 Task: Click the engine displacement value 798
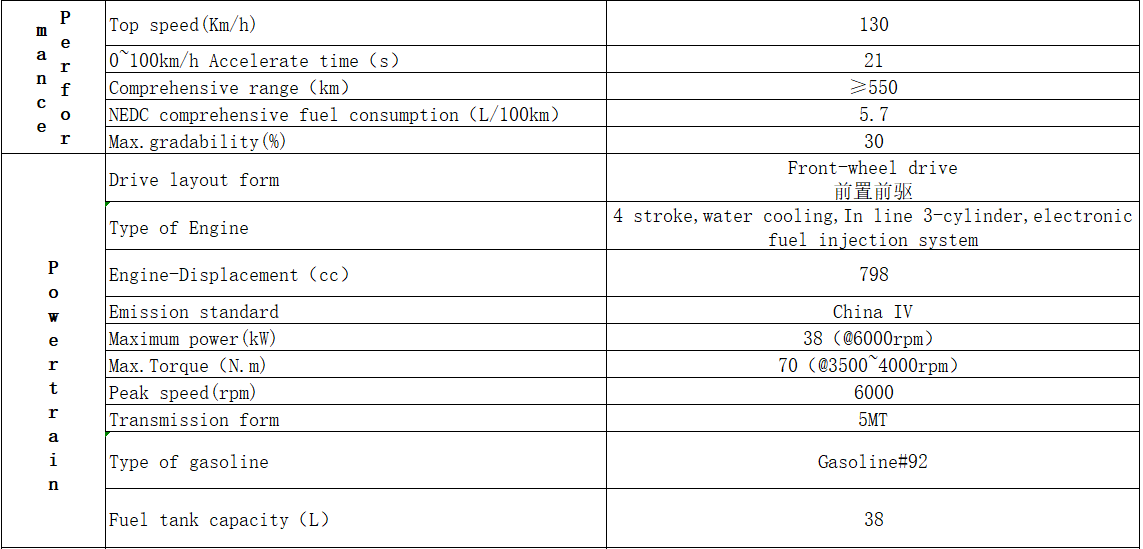point(874,273)
